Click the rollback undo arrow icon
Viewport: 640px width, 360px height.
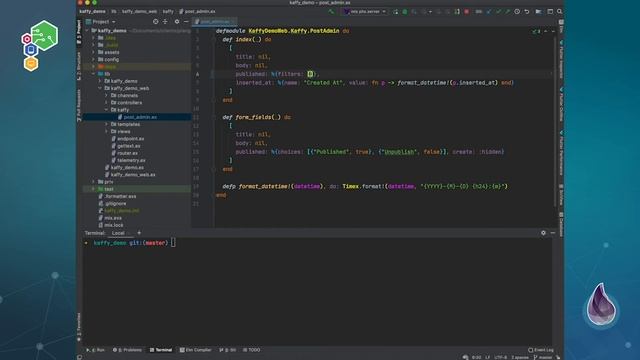[x=527, y=11]
